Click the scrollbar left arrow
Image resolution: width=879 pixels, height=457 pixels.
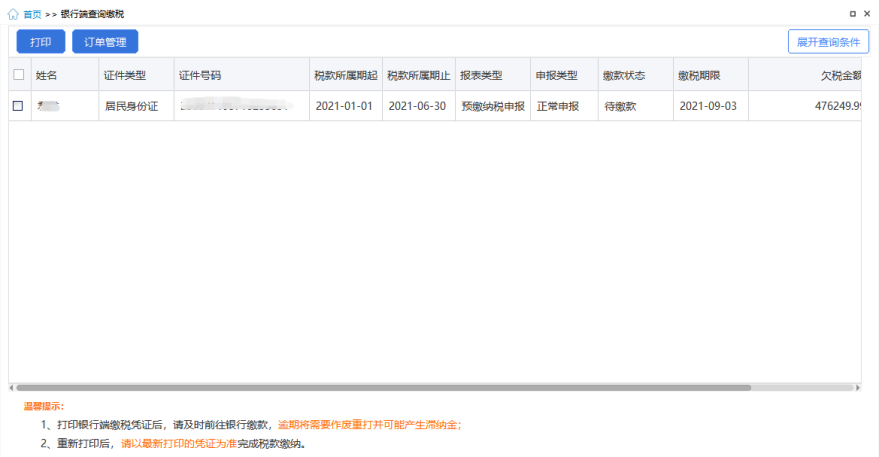point(11,387)
